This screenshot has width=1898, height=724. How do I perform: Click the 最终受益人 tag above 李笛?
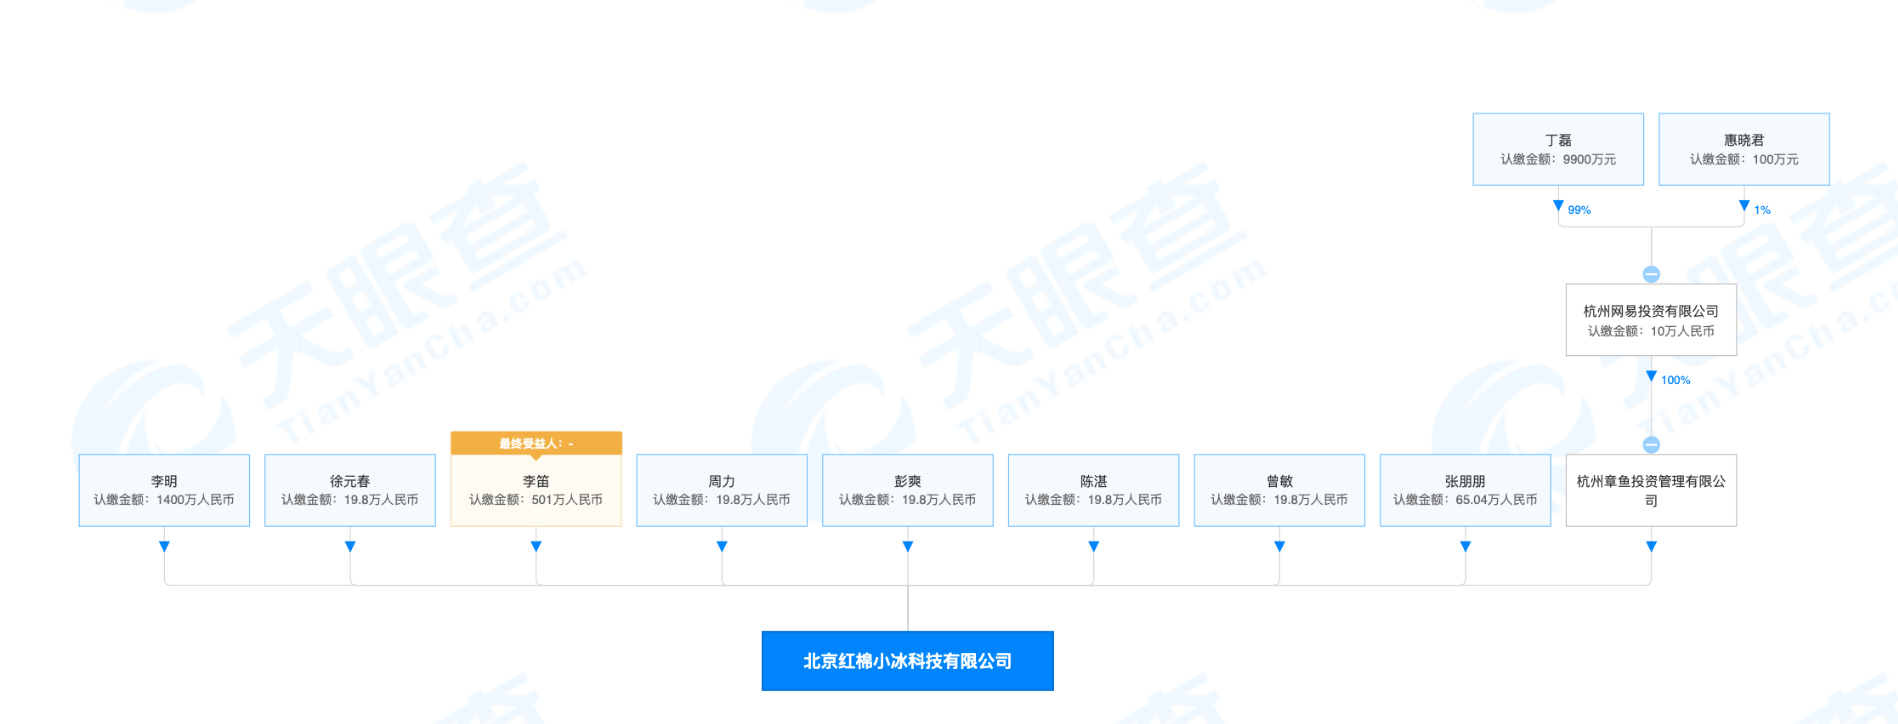pos(536,443)
